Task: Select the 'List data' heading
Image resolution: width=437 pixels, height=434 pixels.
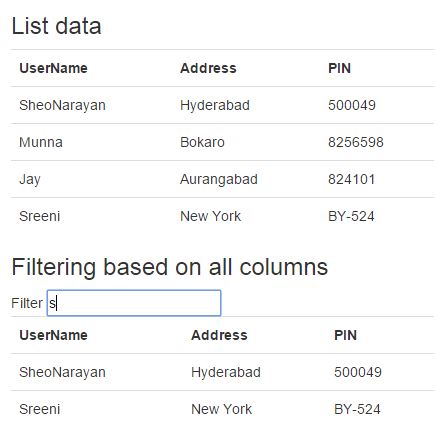Action: tap(56, 26)
